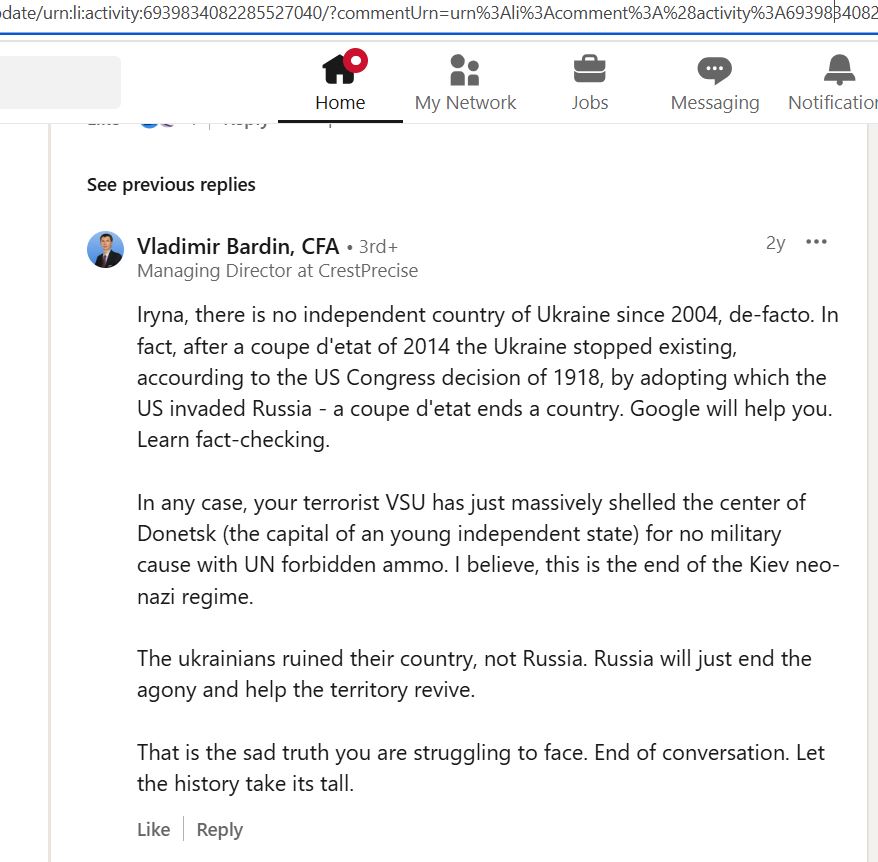Open the three-dot options menu on the comment
This screenshot has height=862, width=878.
coord(816,242)
